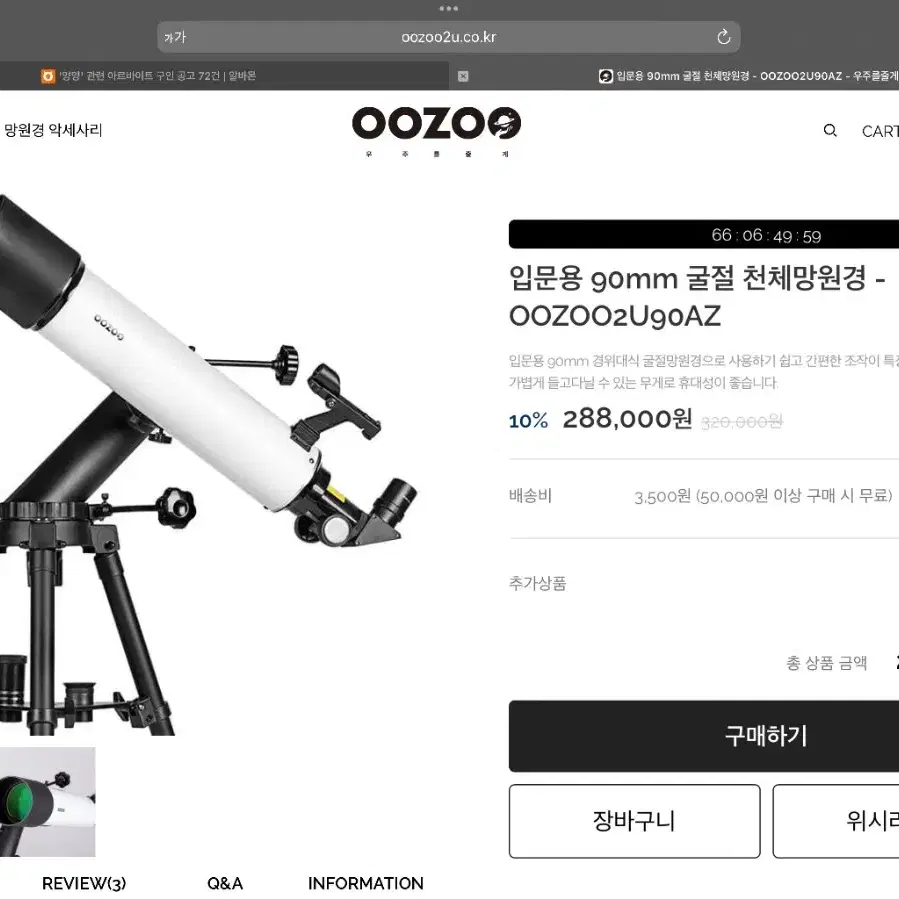899x899 pixels.
Task: Open the text size reader menu
Action: (175, 37)
